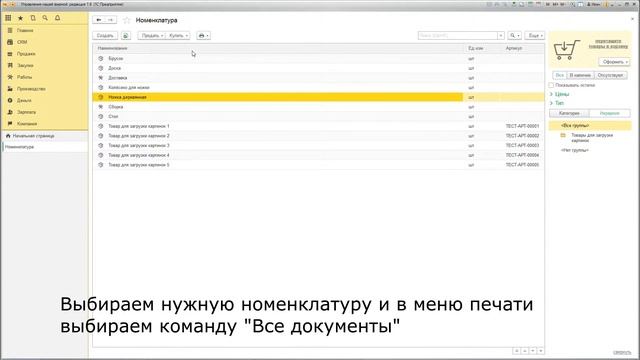Open the search field history dropdown arrow
This screenshot has width=640, height=360.
coord(501,36)
